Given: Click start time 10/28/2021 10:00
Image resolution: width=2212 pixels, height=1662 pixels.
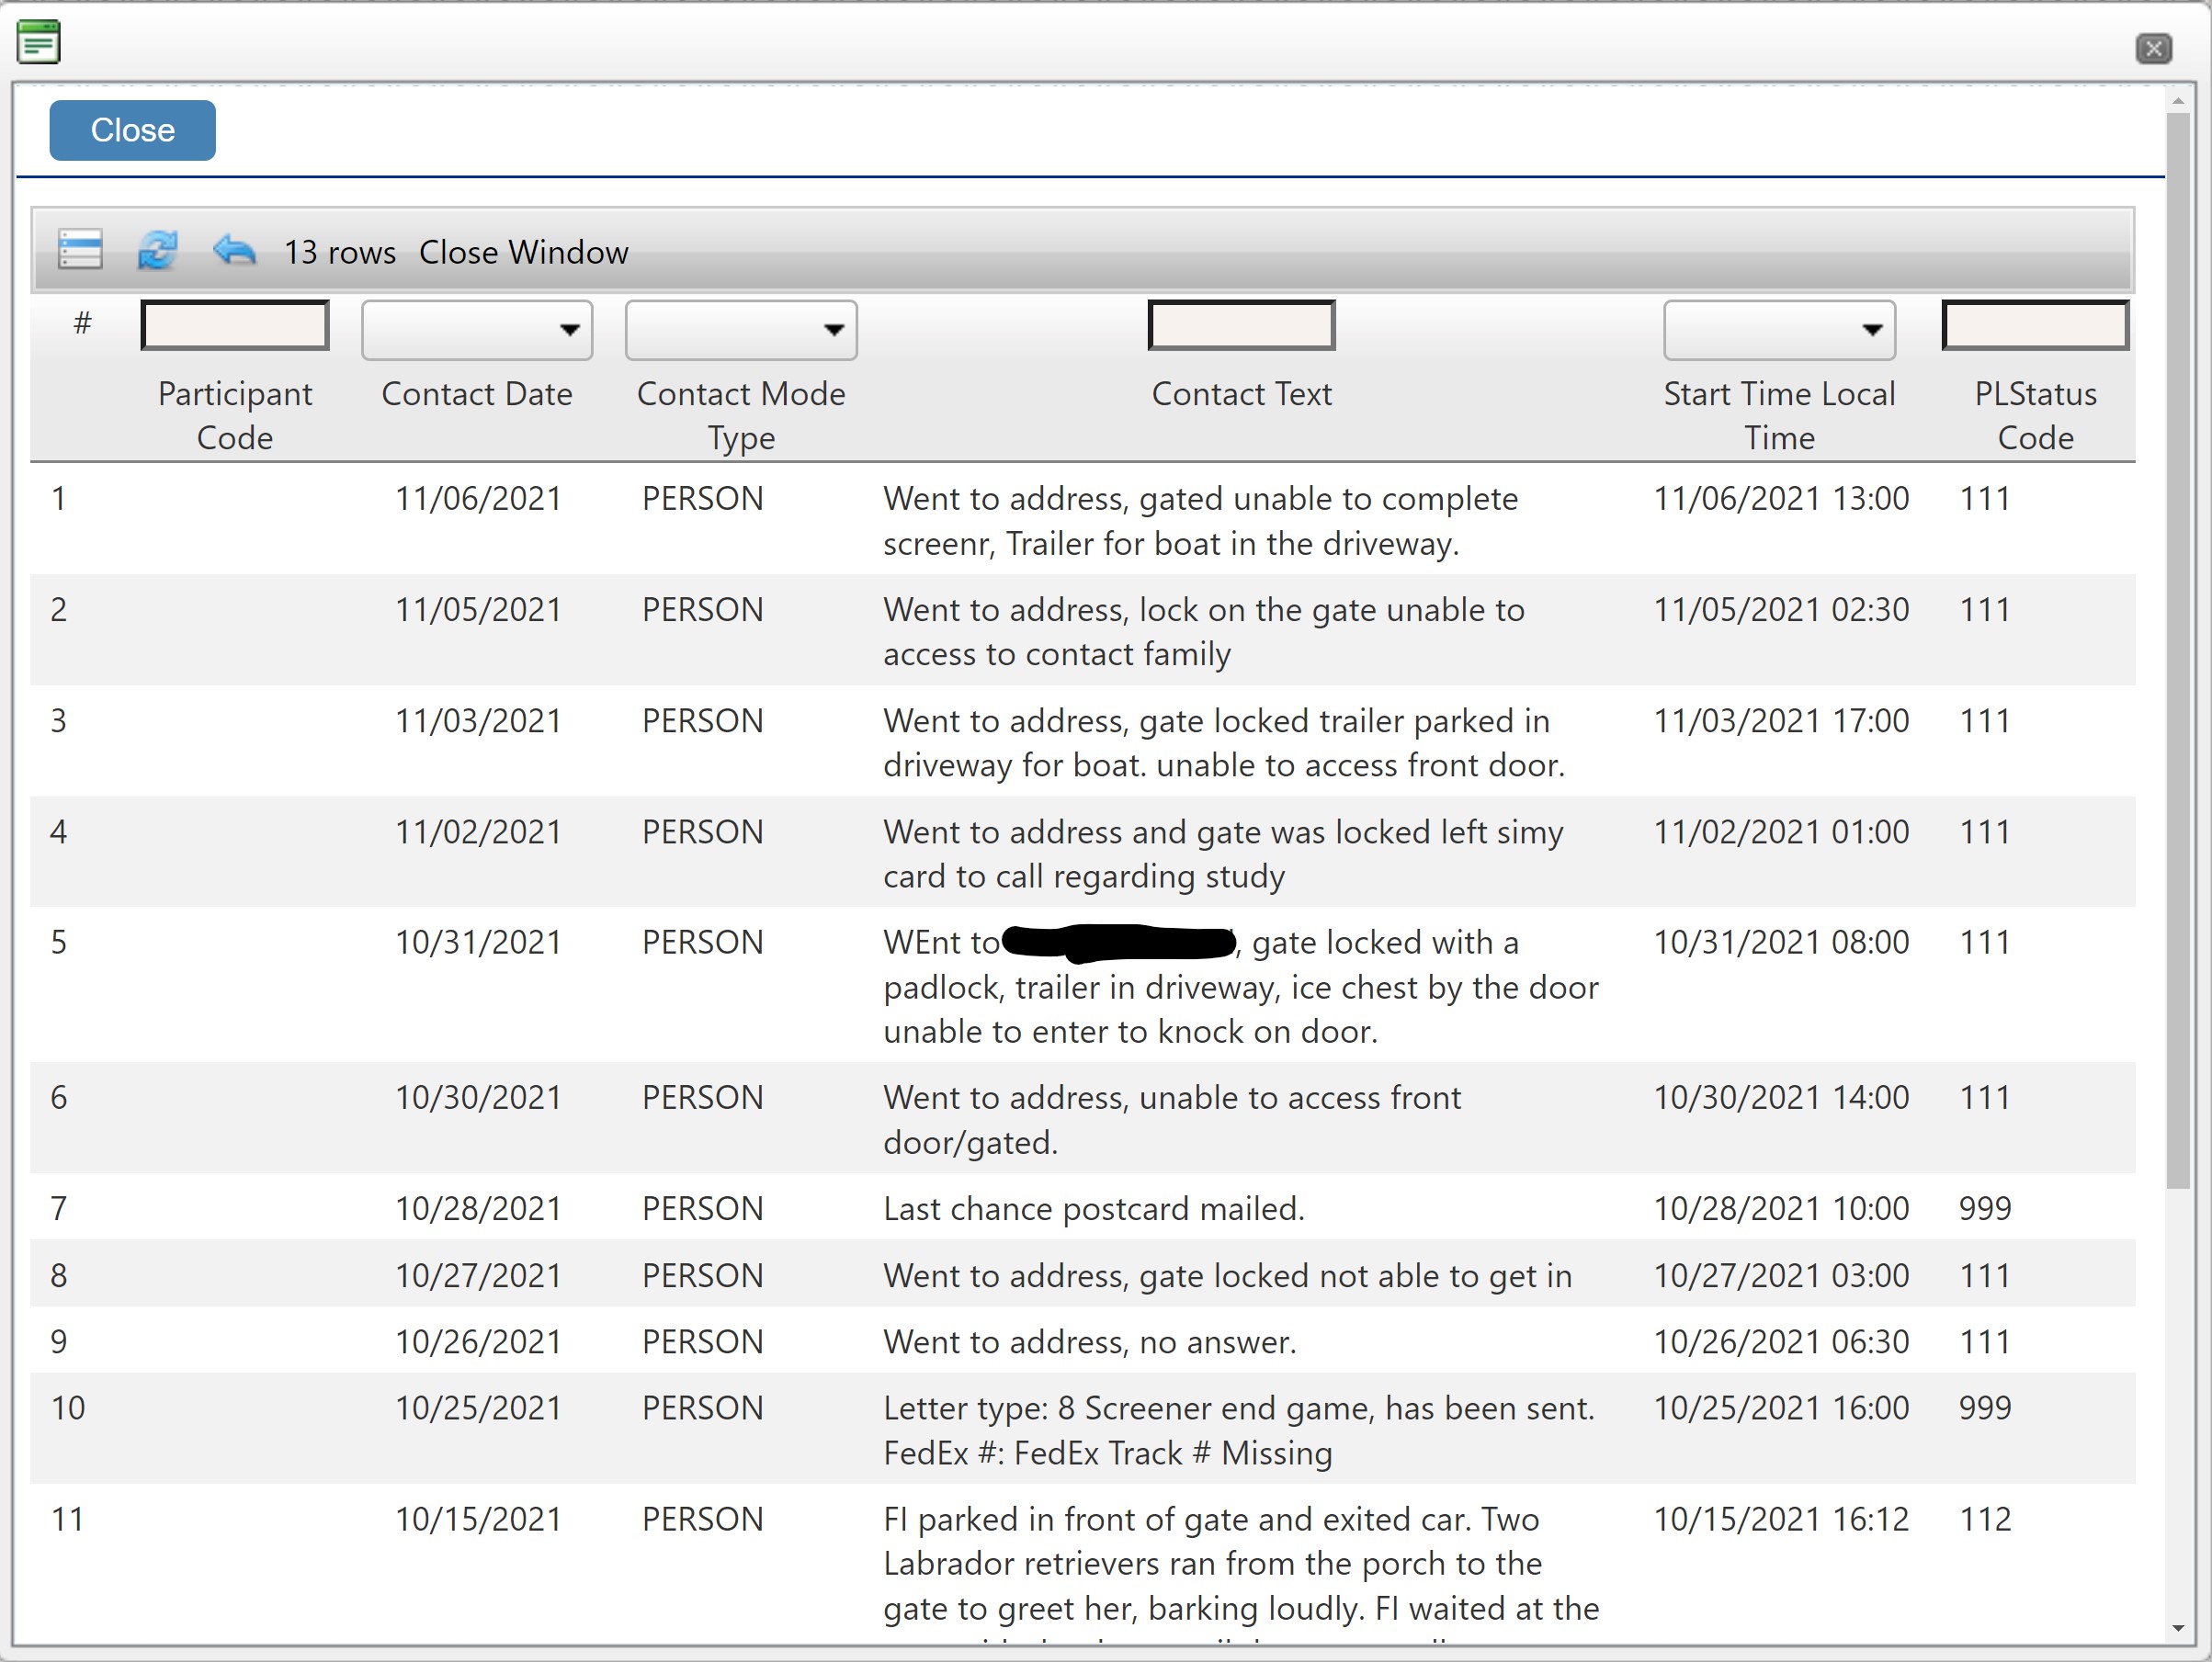Looking at the screenshot, I should [1781, 1209].
